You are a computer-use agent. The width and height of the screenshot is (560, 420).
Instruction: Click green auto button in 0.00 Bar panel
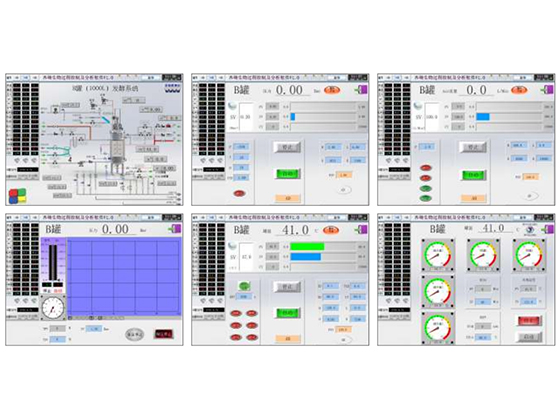[288, 174]
